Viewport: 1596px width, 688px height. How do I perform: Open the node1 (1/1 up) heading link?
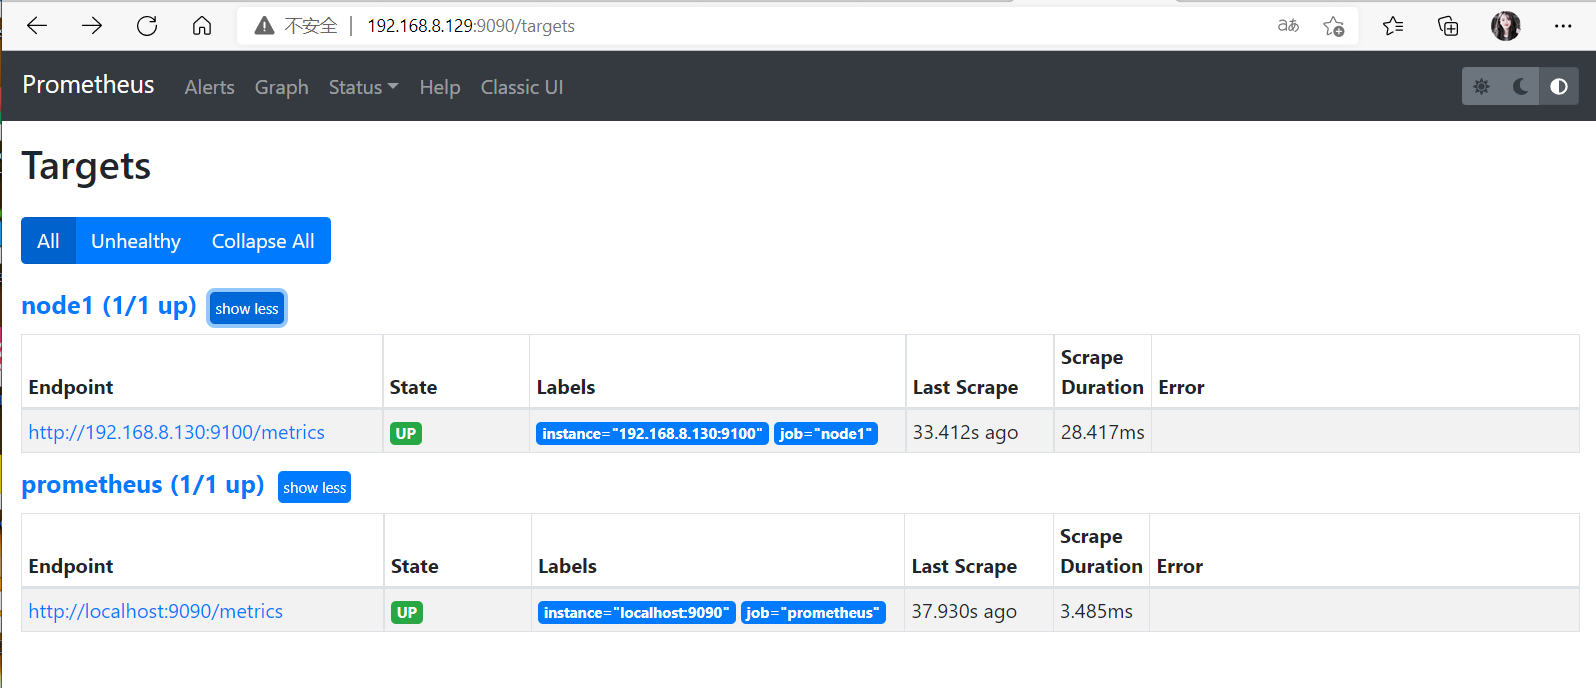[x=109, y=305]
